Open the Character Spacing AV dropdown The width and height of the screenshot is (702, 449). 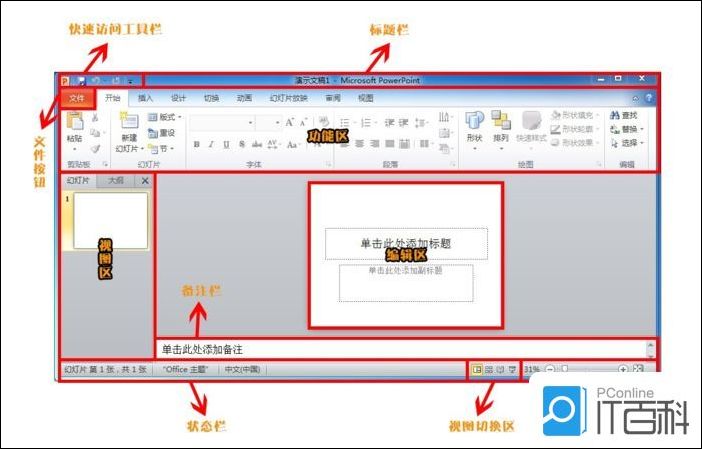pos(273,144)
